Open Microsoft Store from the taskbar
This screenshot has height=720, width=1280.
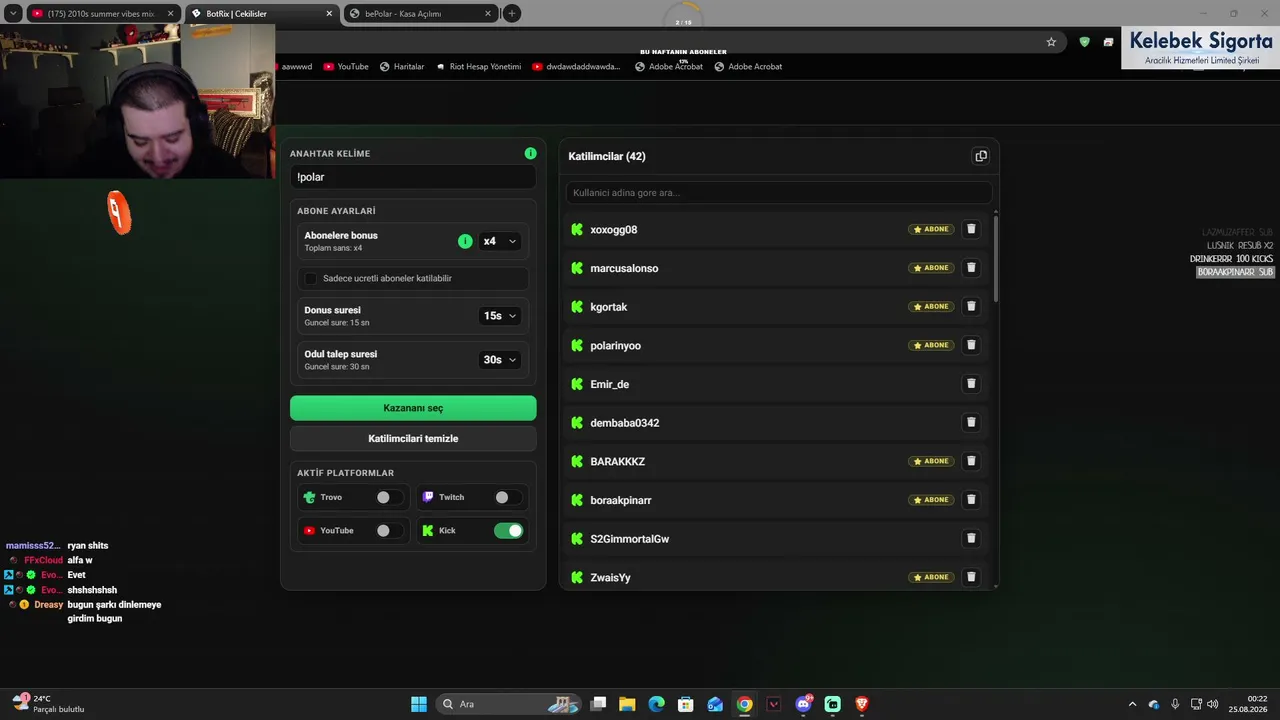point(686,704)
